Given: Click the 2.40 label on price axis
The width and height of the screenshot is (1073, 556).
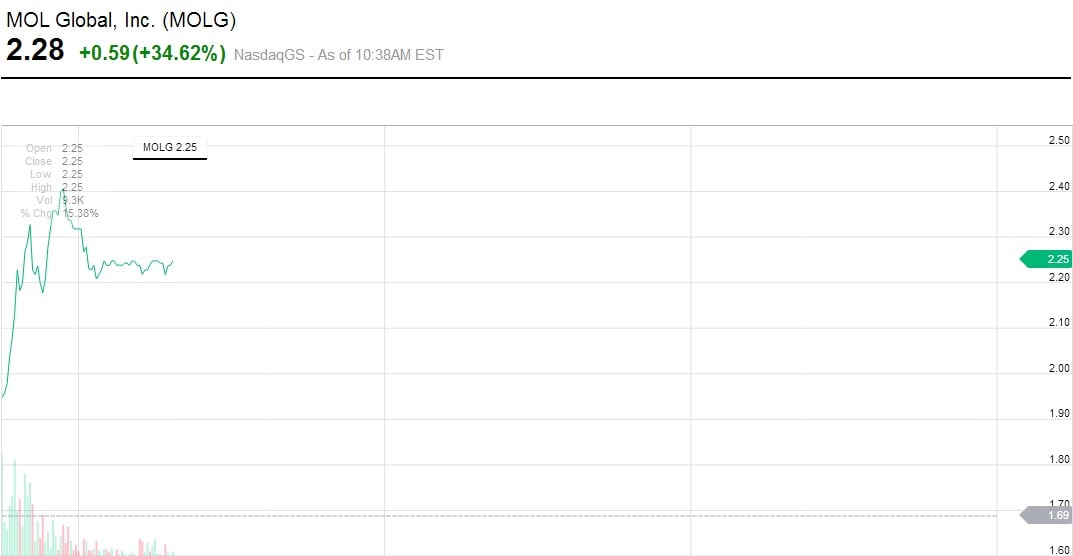Looking at the screenshot, I should point(1058,186).
